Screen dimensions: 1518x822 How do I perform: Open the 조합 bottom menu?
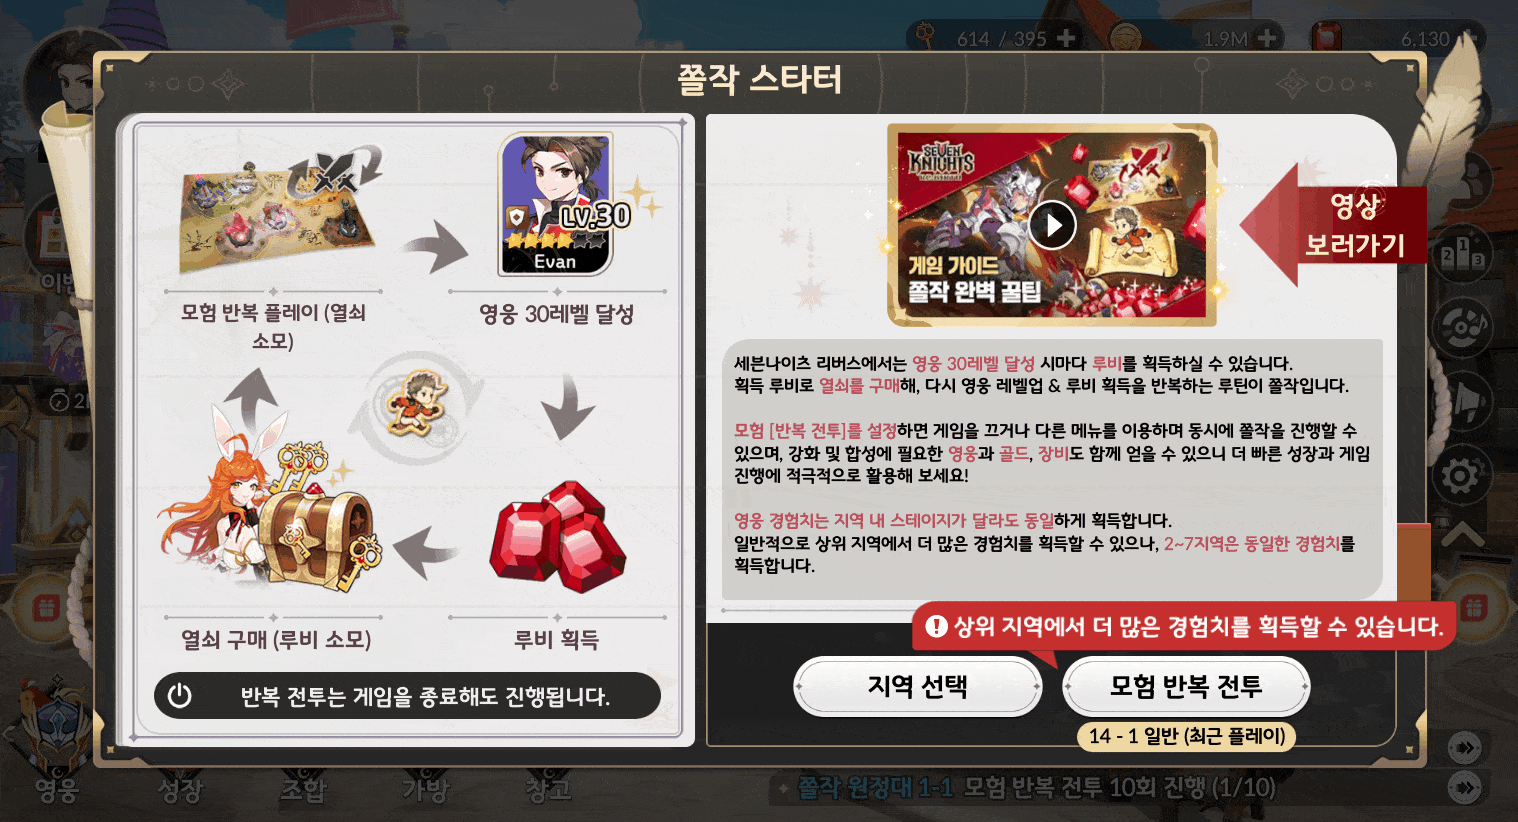pyautogui.click(x=303, y=789)
